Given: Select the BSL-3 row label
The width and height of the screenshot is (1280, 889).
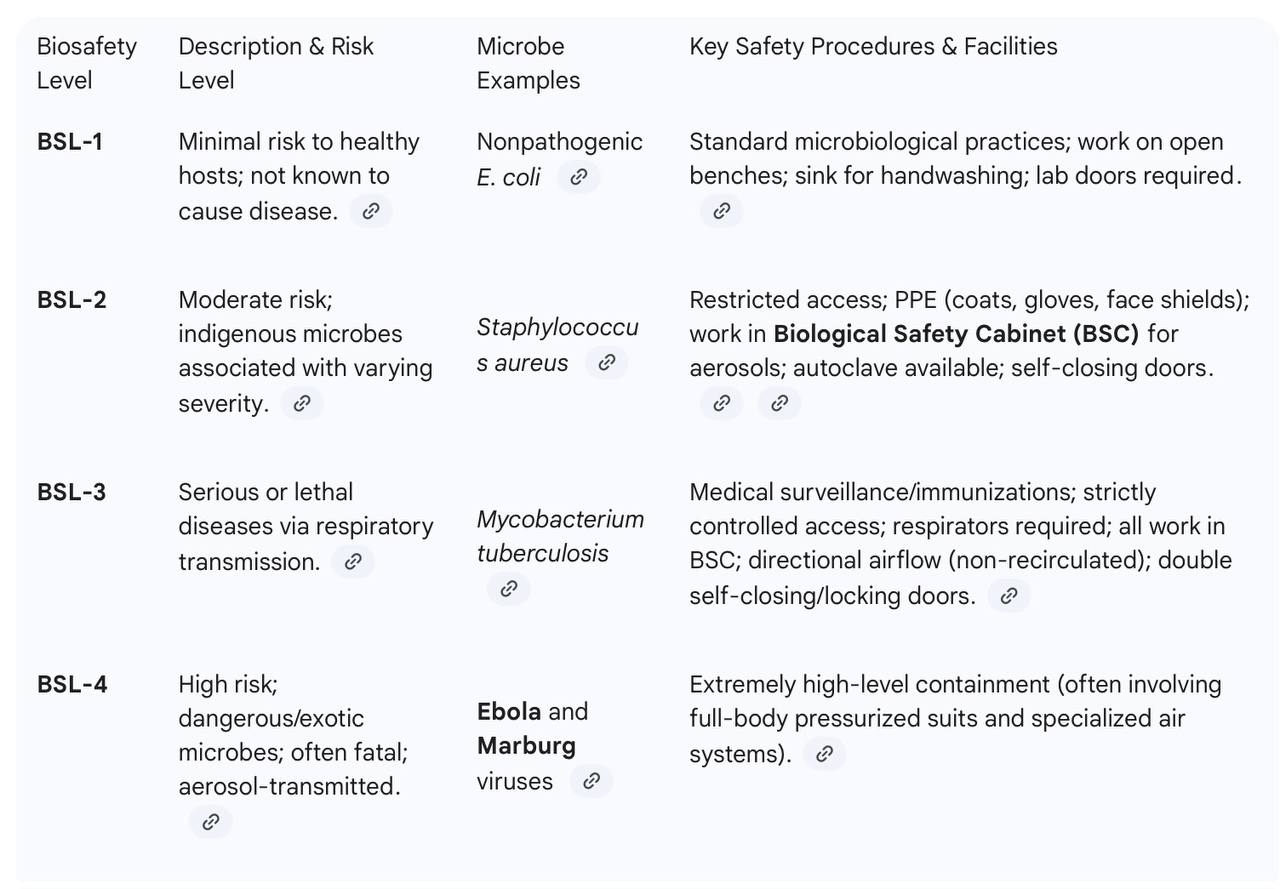Looking at the screenshot, I should pos(71,492).
